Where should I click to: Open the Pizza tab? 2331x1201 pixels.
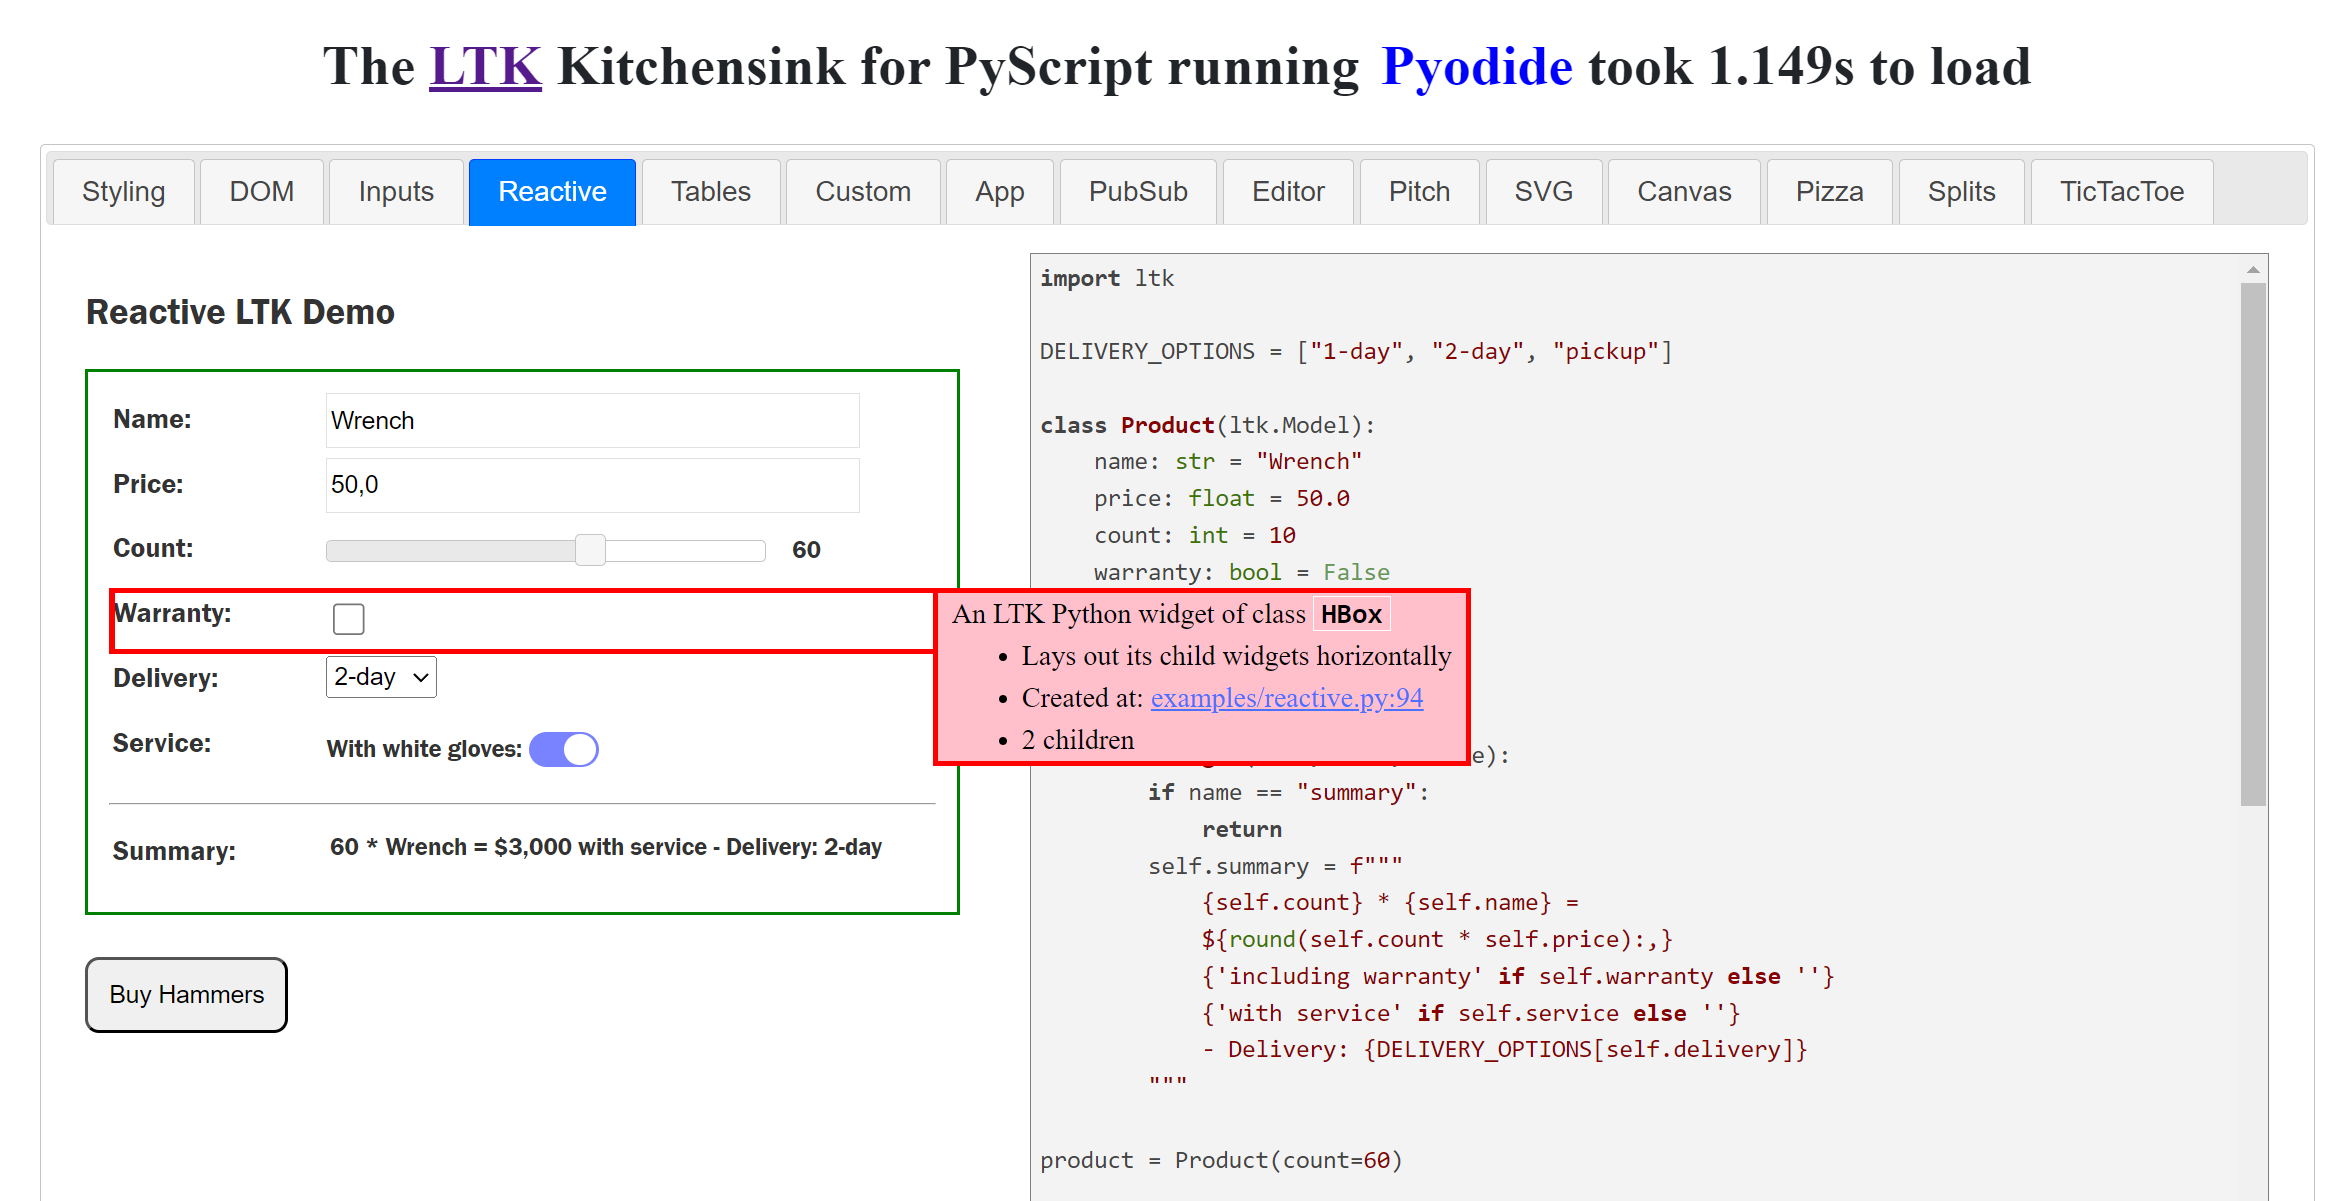pyautogui.click(x=1829, y=192)
